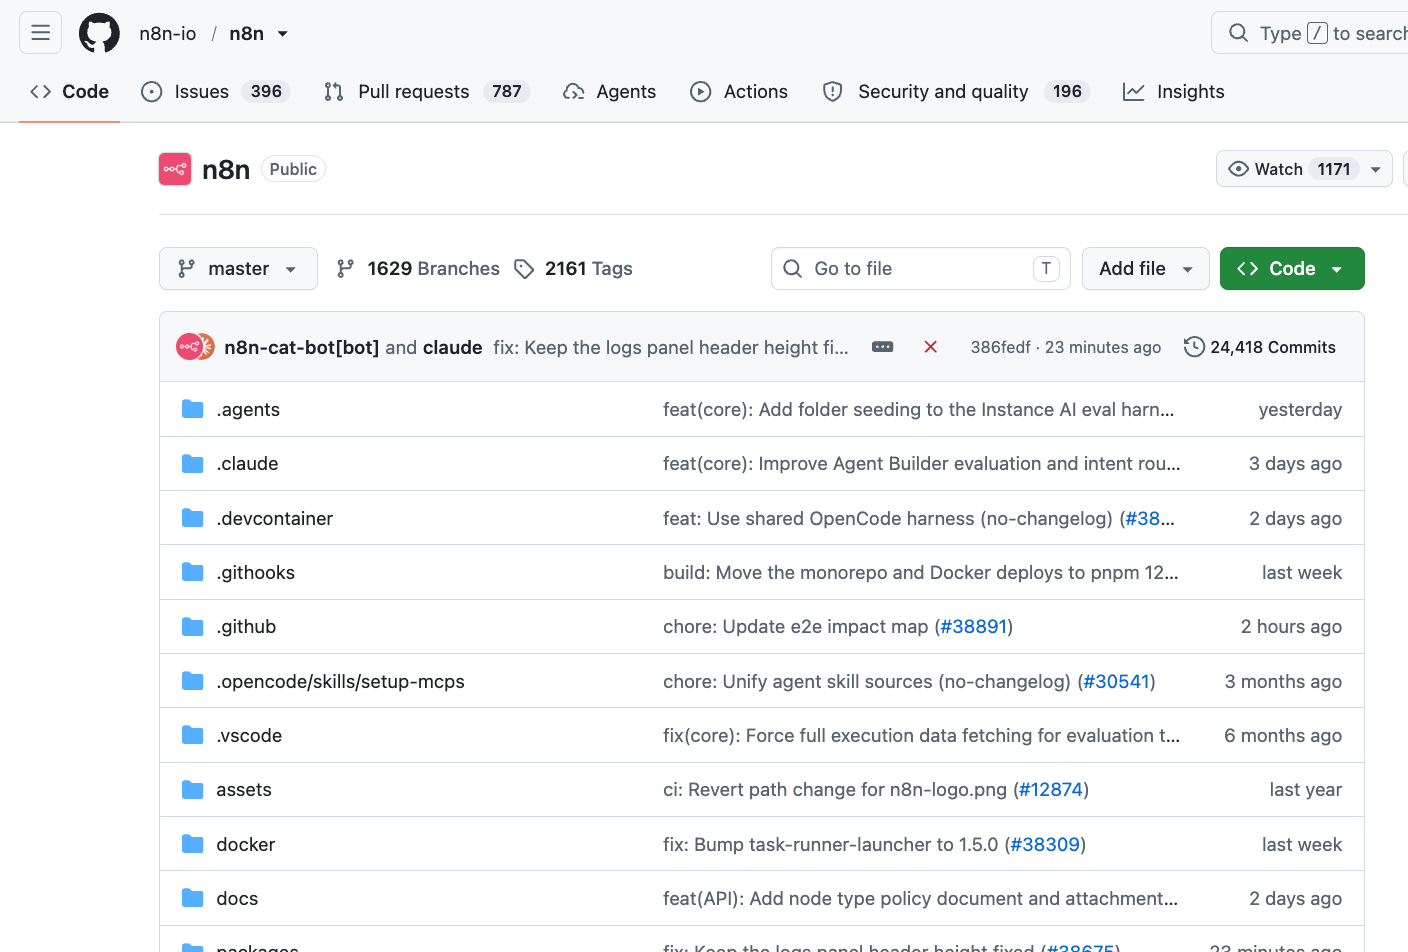Click the GitHub Octocat logo
Image resolution: width=1408 pixels, height=952 pixels.
[99, 33]
